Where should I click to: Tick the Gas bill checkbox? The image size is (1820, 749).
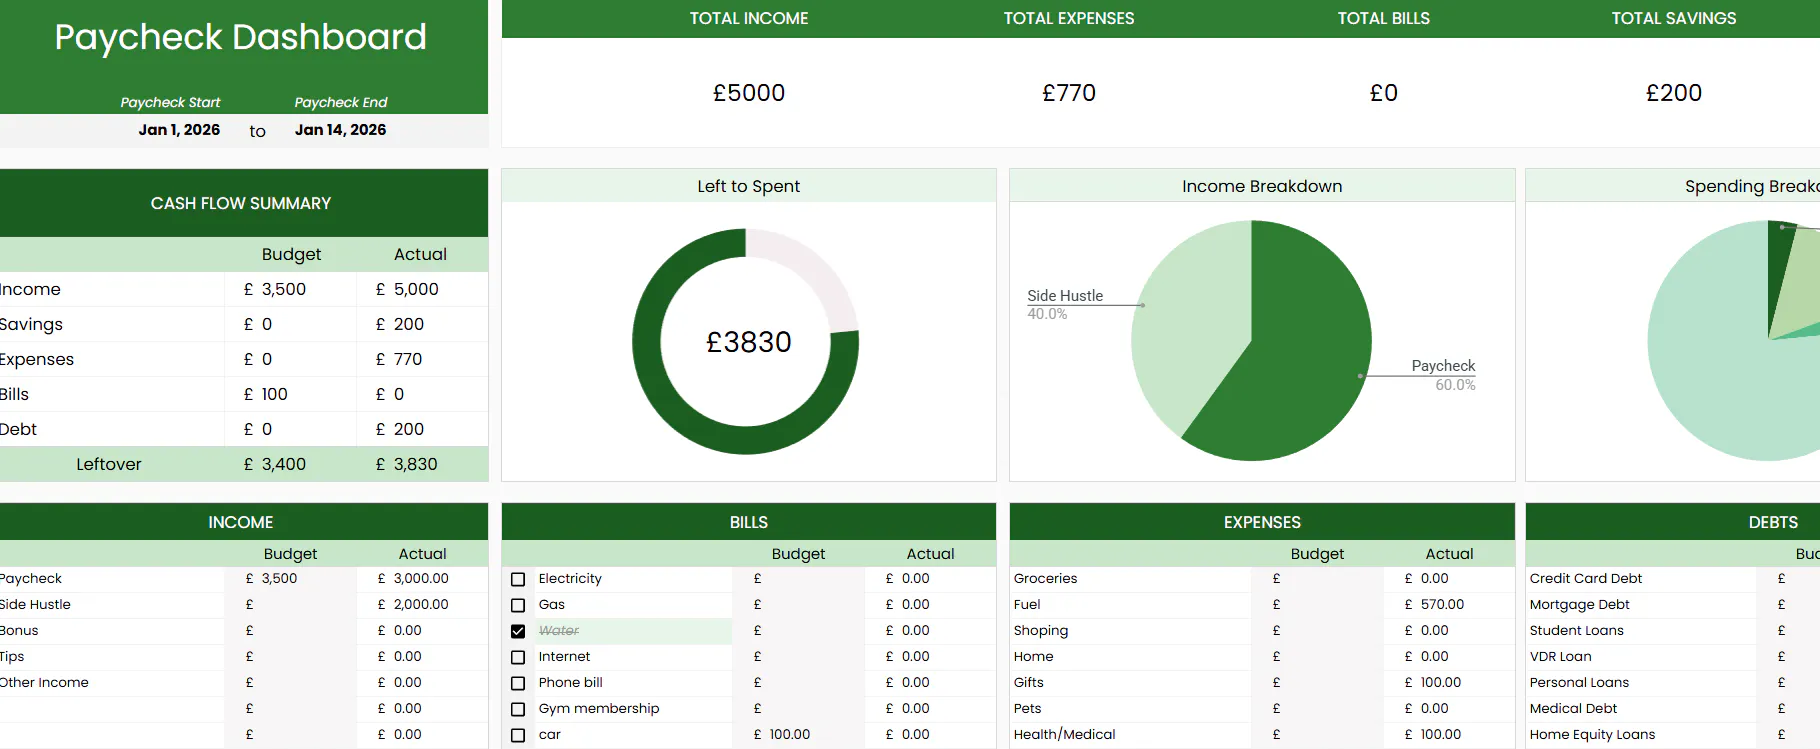(518, 605)
